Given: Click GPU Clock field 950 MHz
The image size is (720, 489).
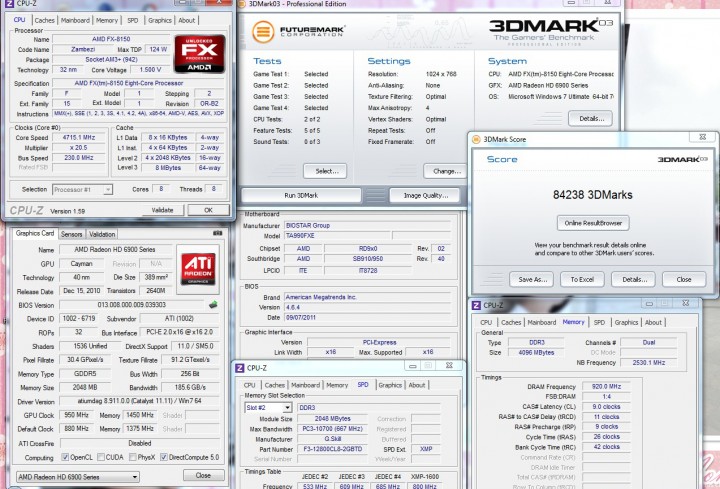Looking at the screenshot, I should click(x=77, y=415).
